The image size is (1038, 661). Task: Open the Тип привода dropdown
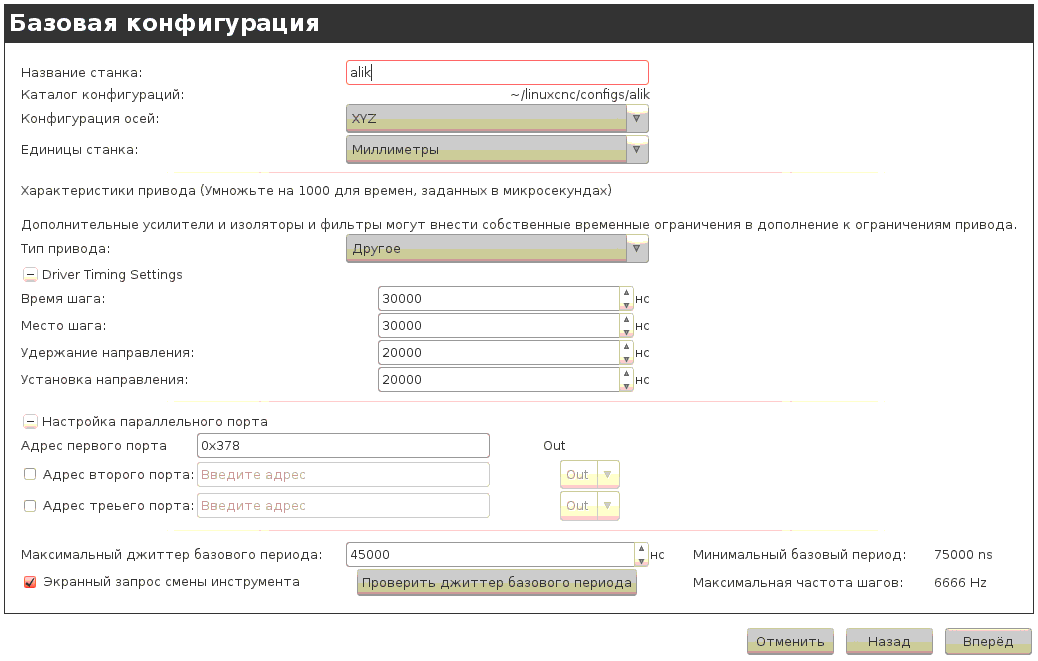click(x=497, y=249)
